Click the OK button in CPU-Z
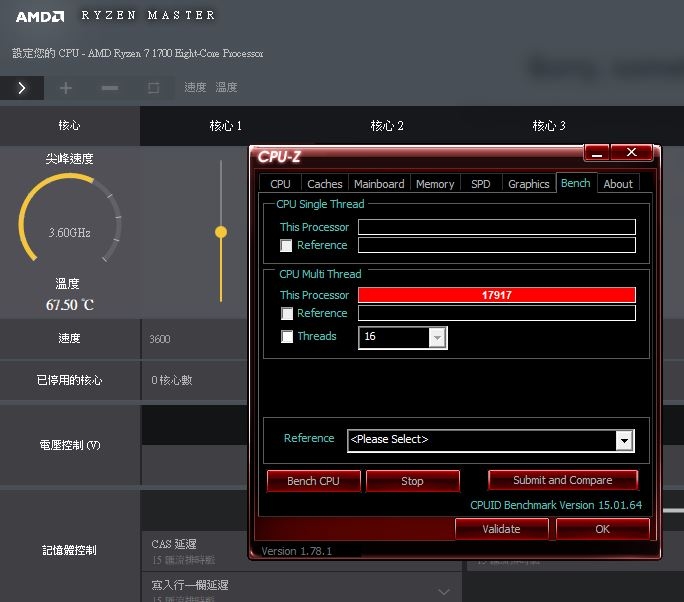Screen dimensions: 684x602 click(x=602, y=529)
